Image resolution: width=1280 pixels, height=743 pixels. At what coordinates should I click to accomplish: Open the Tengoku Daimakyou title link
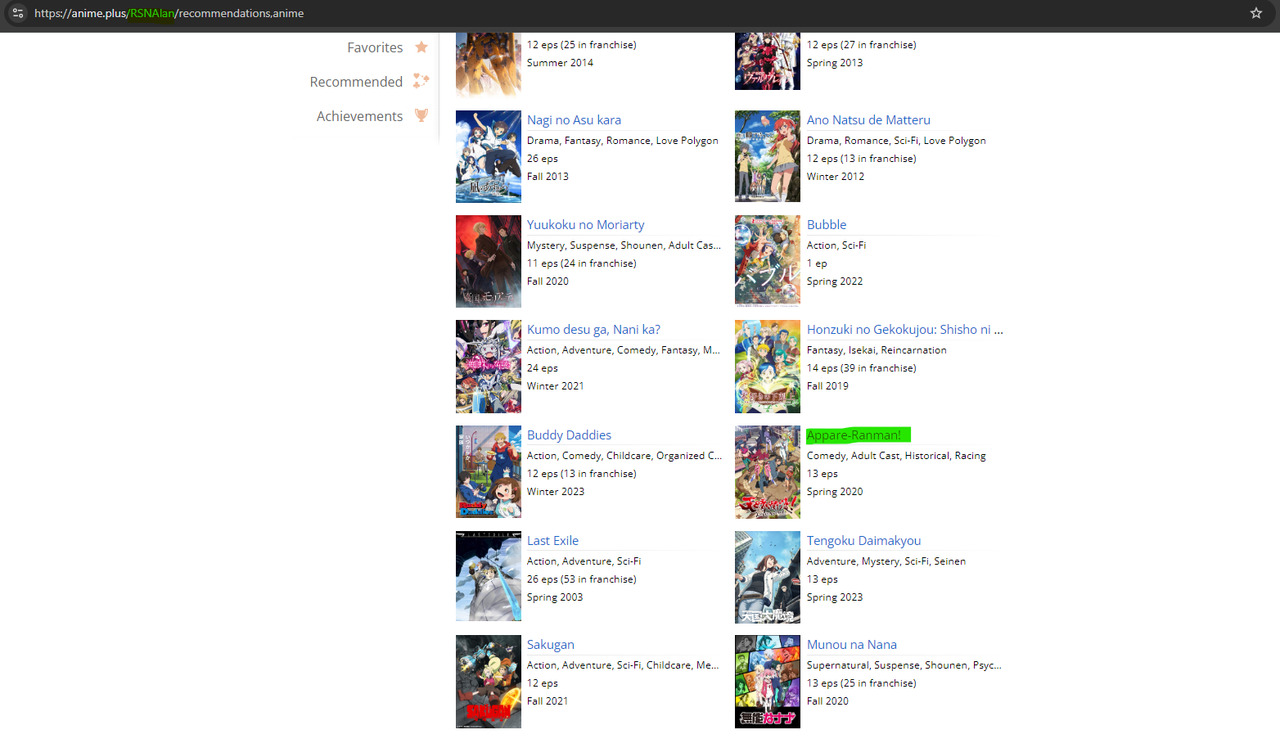pyautogui.click(x=864, y=541)
